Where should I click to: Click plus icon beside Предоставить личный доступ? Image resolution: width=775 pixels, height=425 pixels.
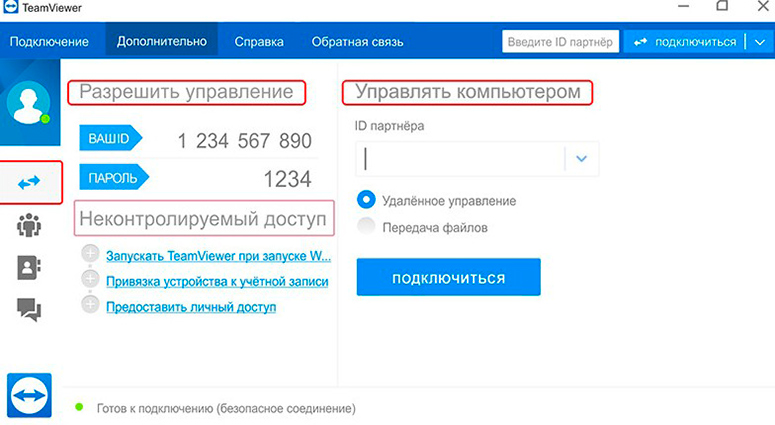90,305
